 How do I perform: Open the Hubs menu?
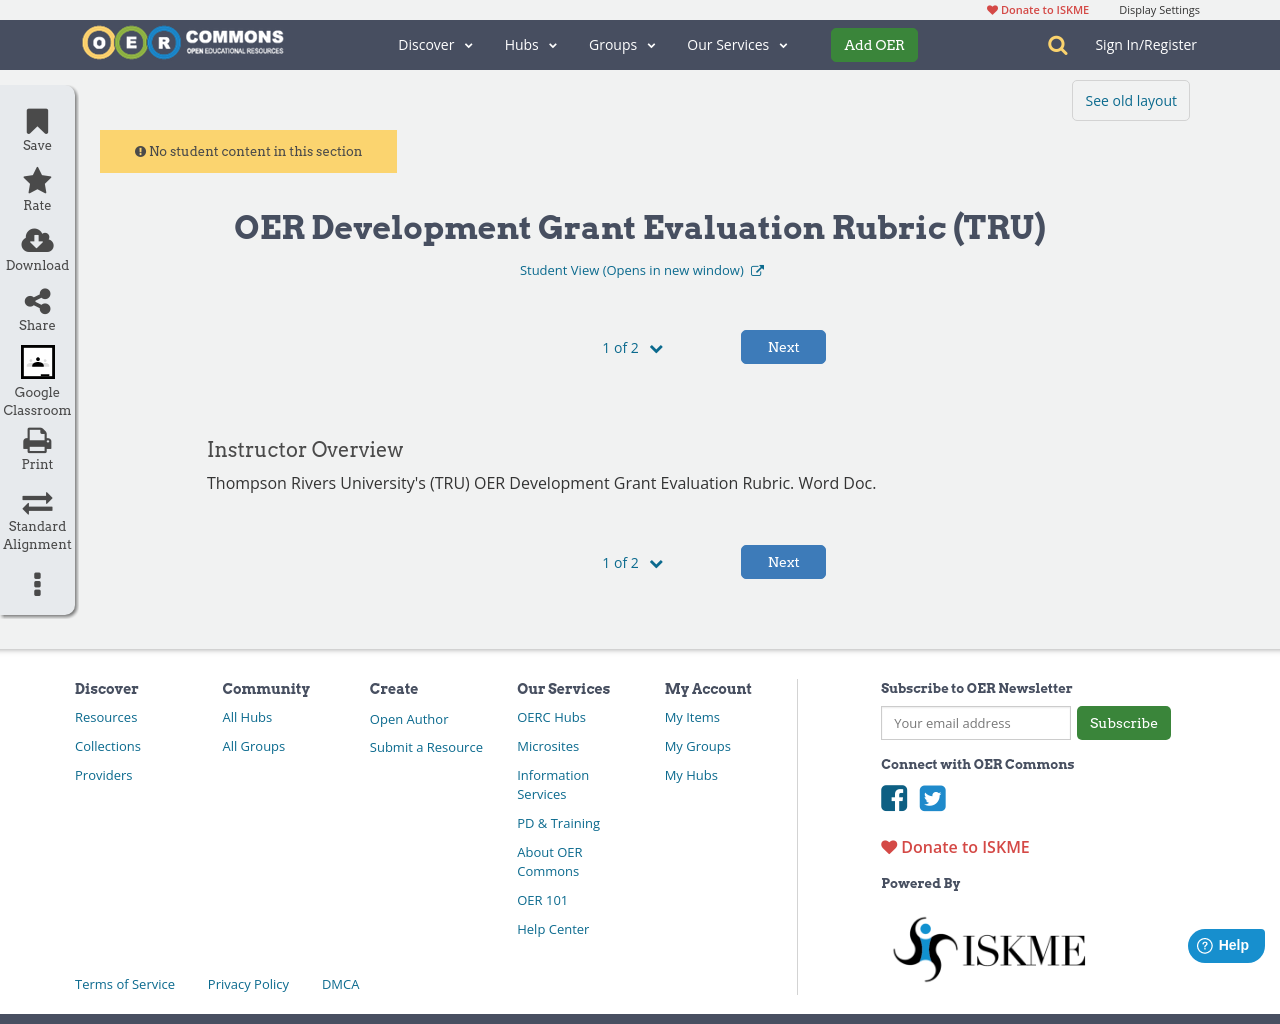pos(529,45)
